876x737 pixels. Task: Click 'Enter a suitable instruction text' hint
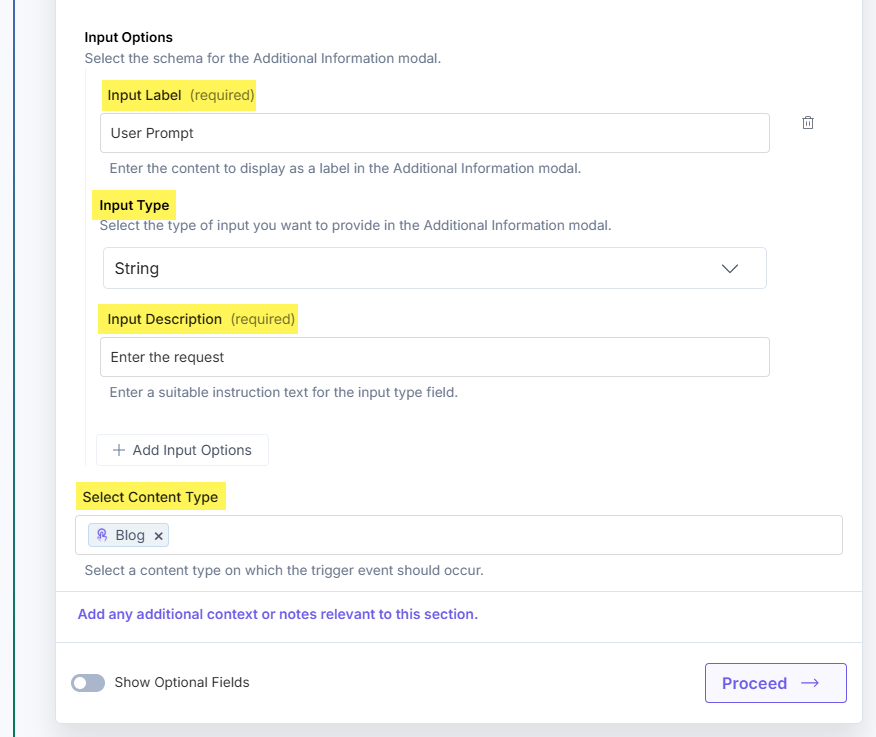coord(283,392)
